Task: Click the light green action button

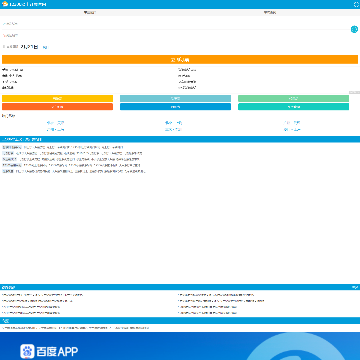Action: click(293, 98)
